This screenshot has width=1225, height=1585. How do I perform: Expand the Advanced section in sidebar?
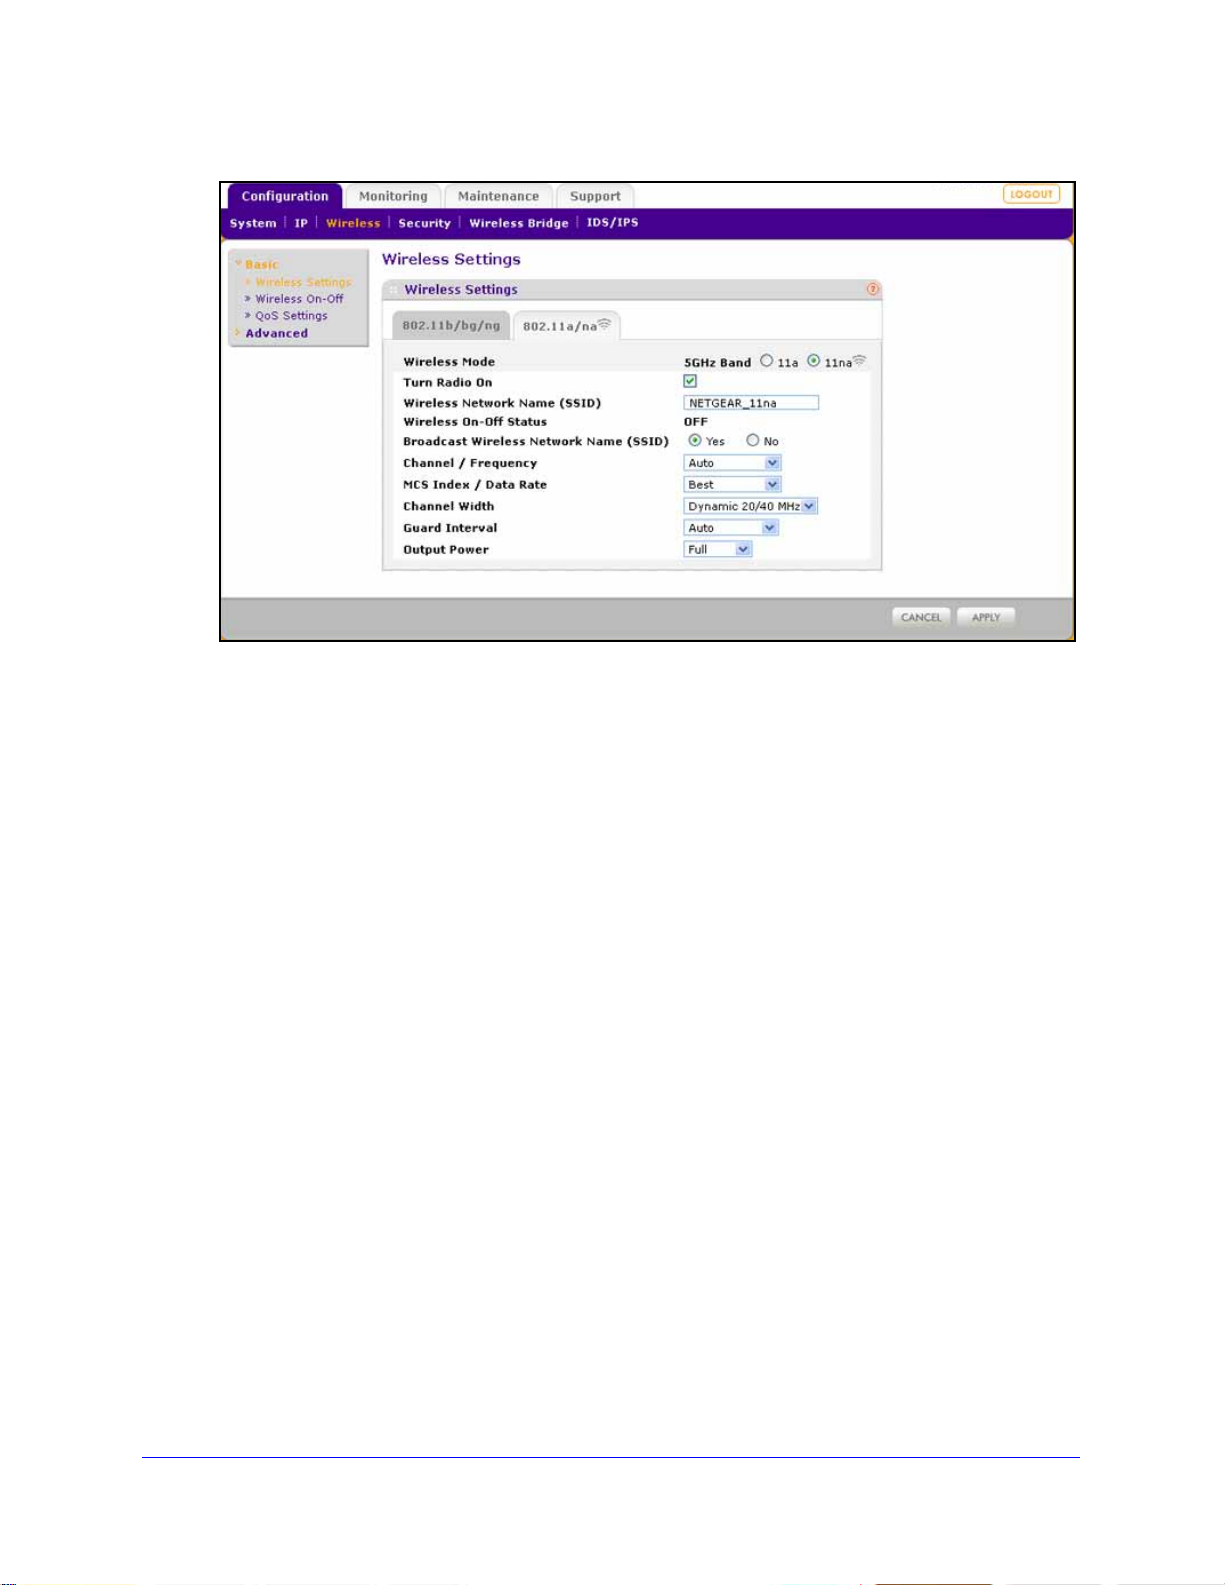(x=276, y=333)
